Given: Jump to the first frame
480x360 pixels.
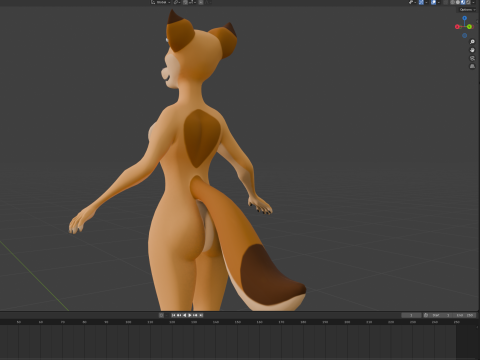Looking at the screenshot, I should click(174, 315).
